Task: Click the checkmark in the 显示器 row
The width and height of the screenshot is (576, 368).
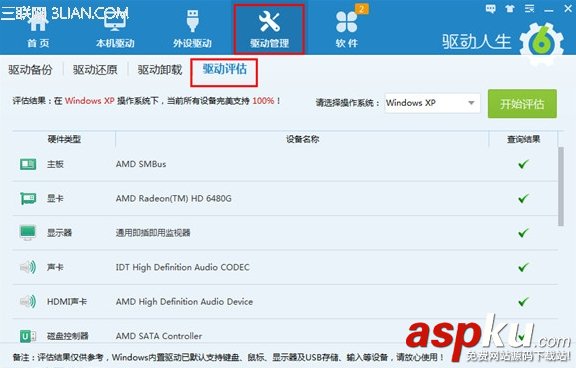Action: point(523,232)
